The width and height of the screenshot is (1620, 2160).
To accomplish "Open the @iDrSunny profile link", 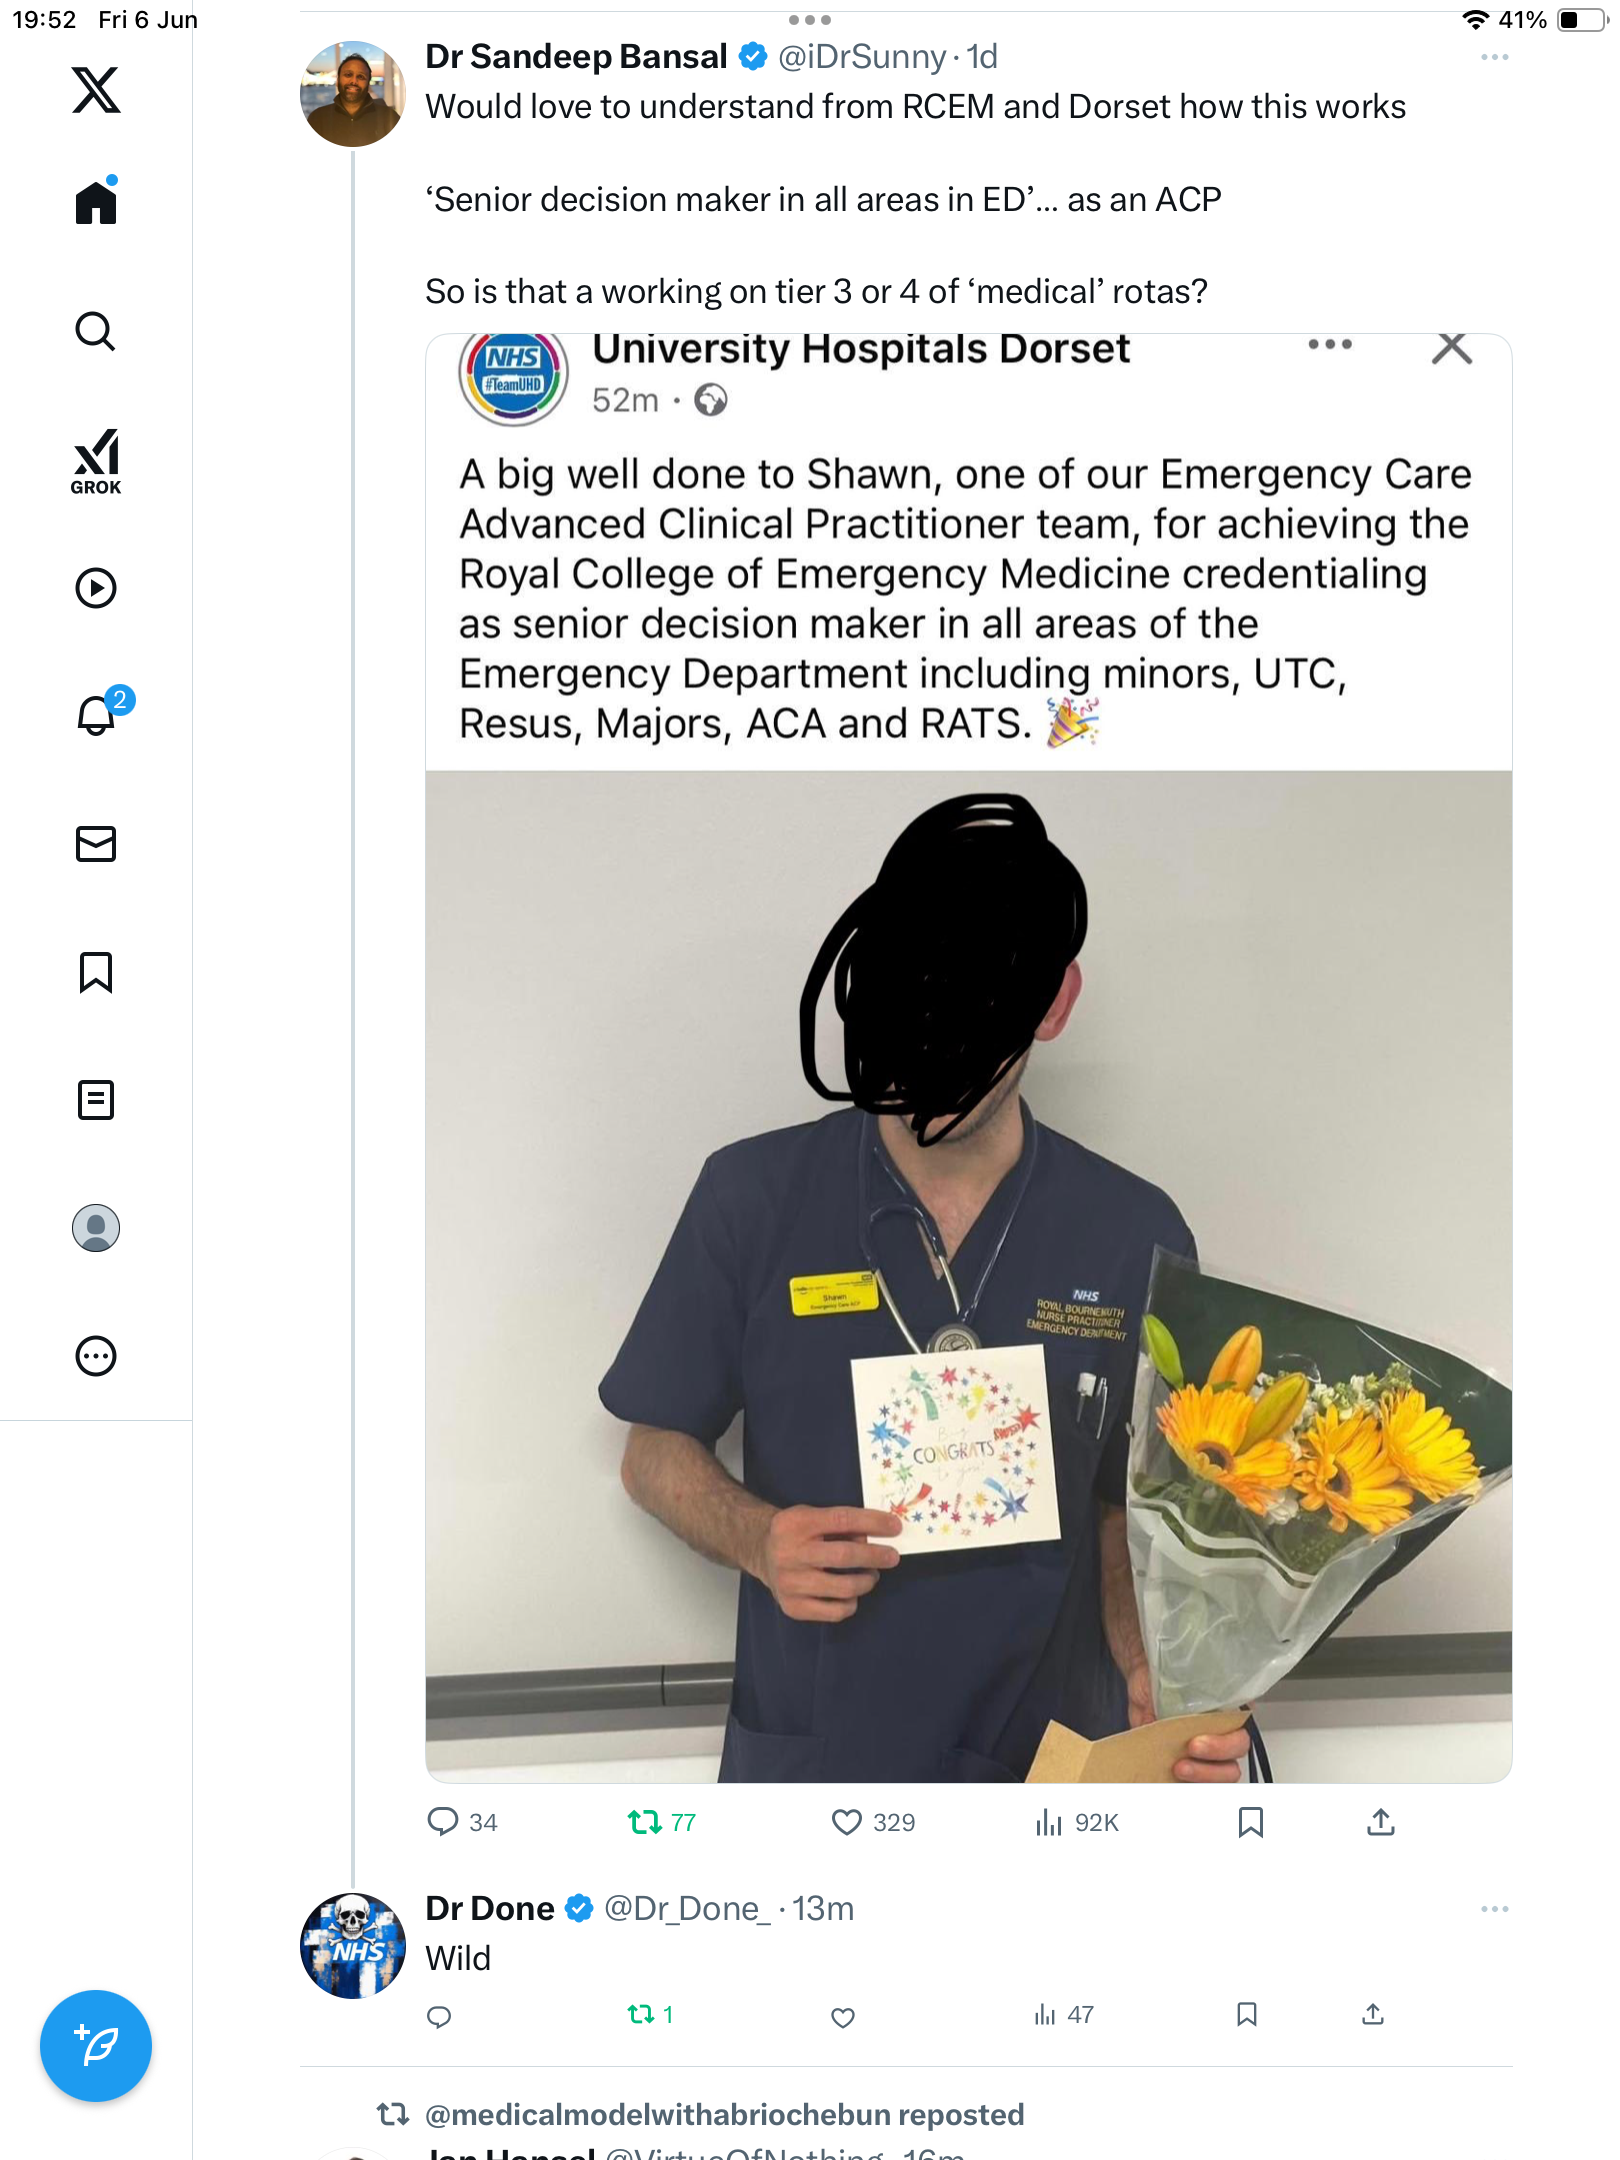I will (x=861, y=57).
